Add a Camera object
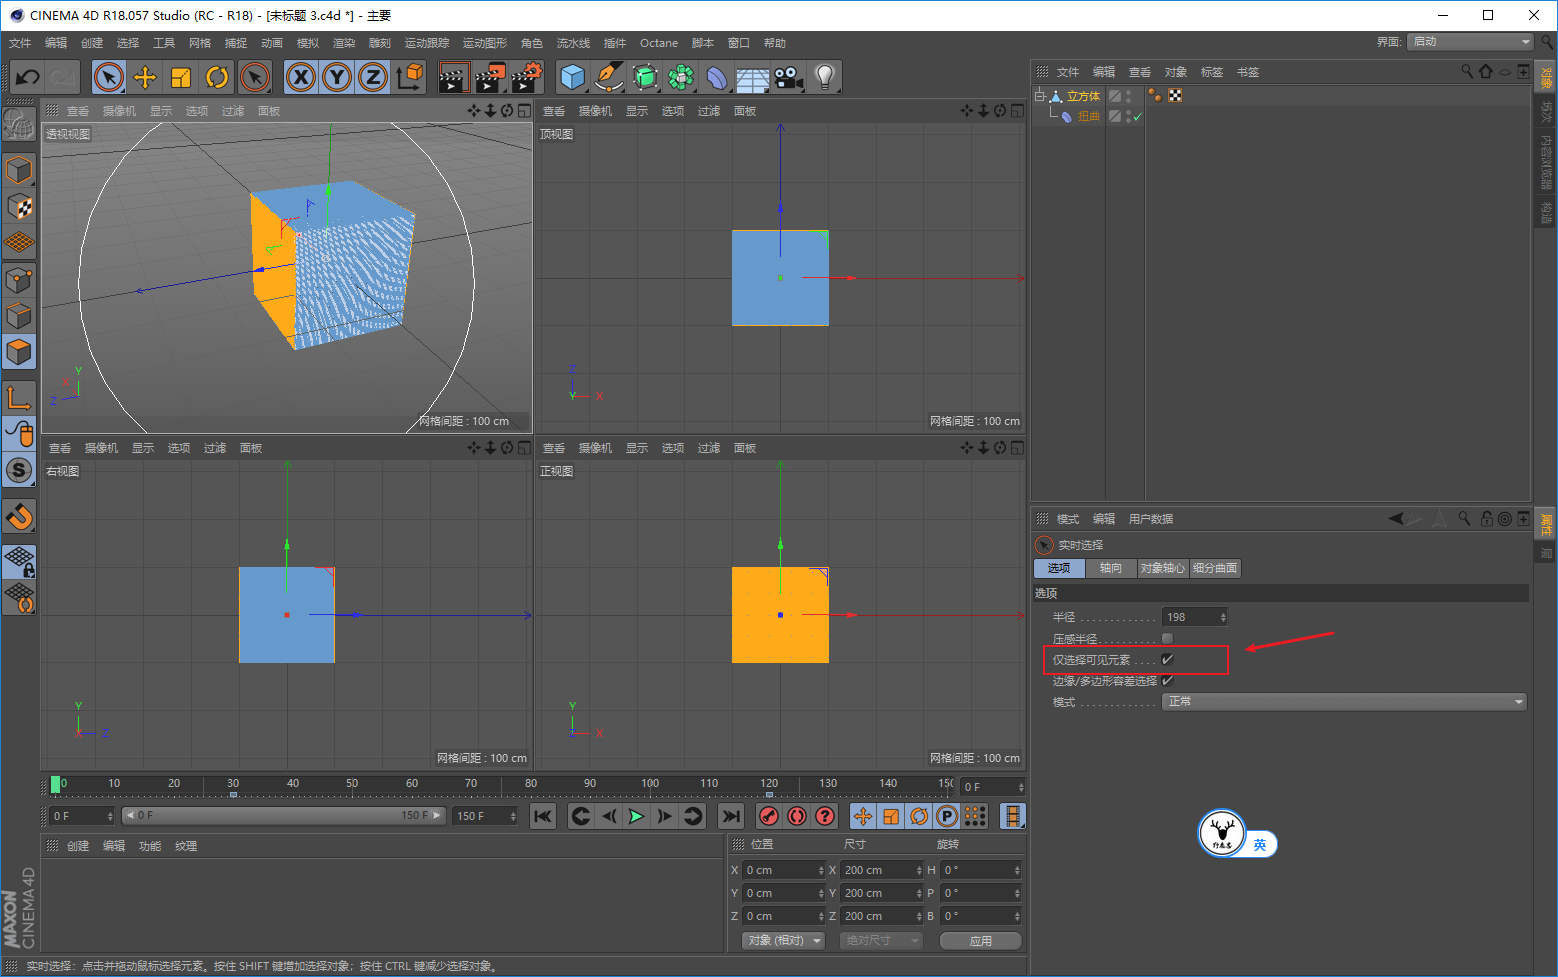1558x977 pixels. pyautogui.click(x=788, y=77)
